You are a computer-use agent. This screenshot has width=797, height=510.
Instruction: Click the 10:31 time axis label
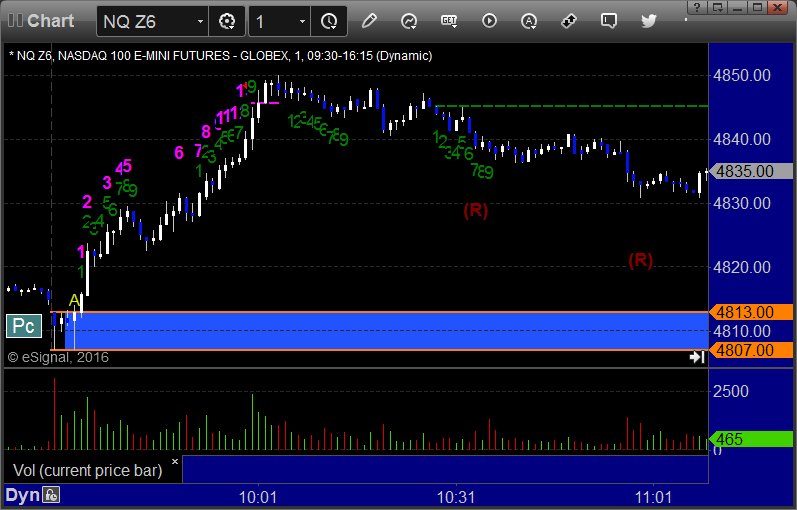pyautogui.click(x=456, y=497)
